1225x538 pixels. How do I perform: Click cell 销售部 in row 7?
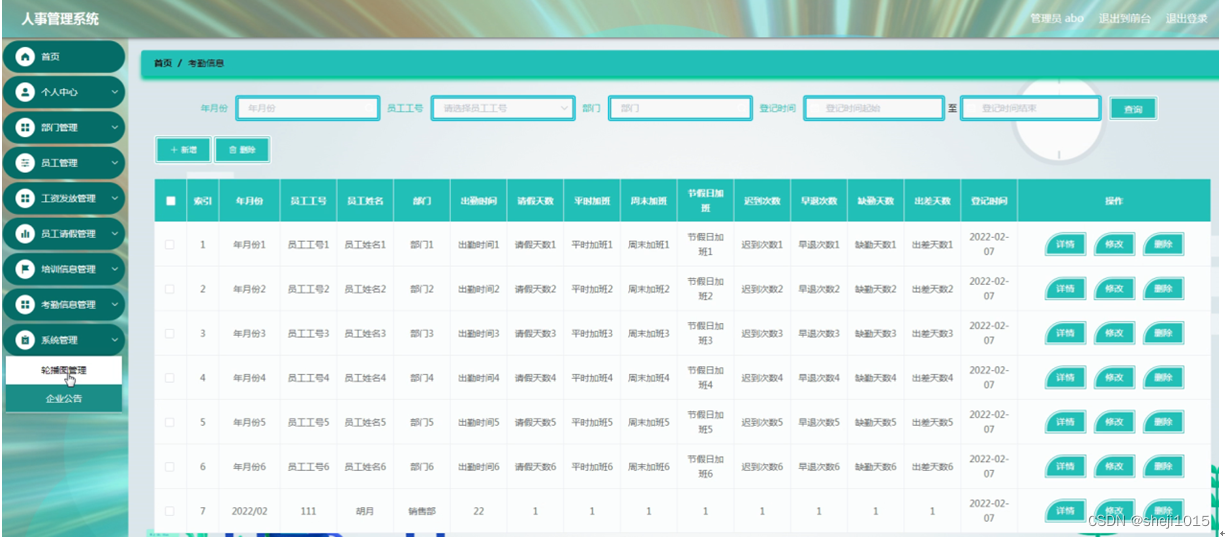point(422,511)
